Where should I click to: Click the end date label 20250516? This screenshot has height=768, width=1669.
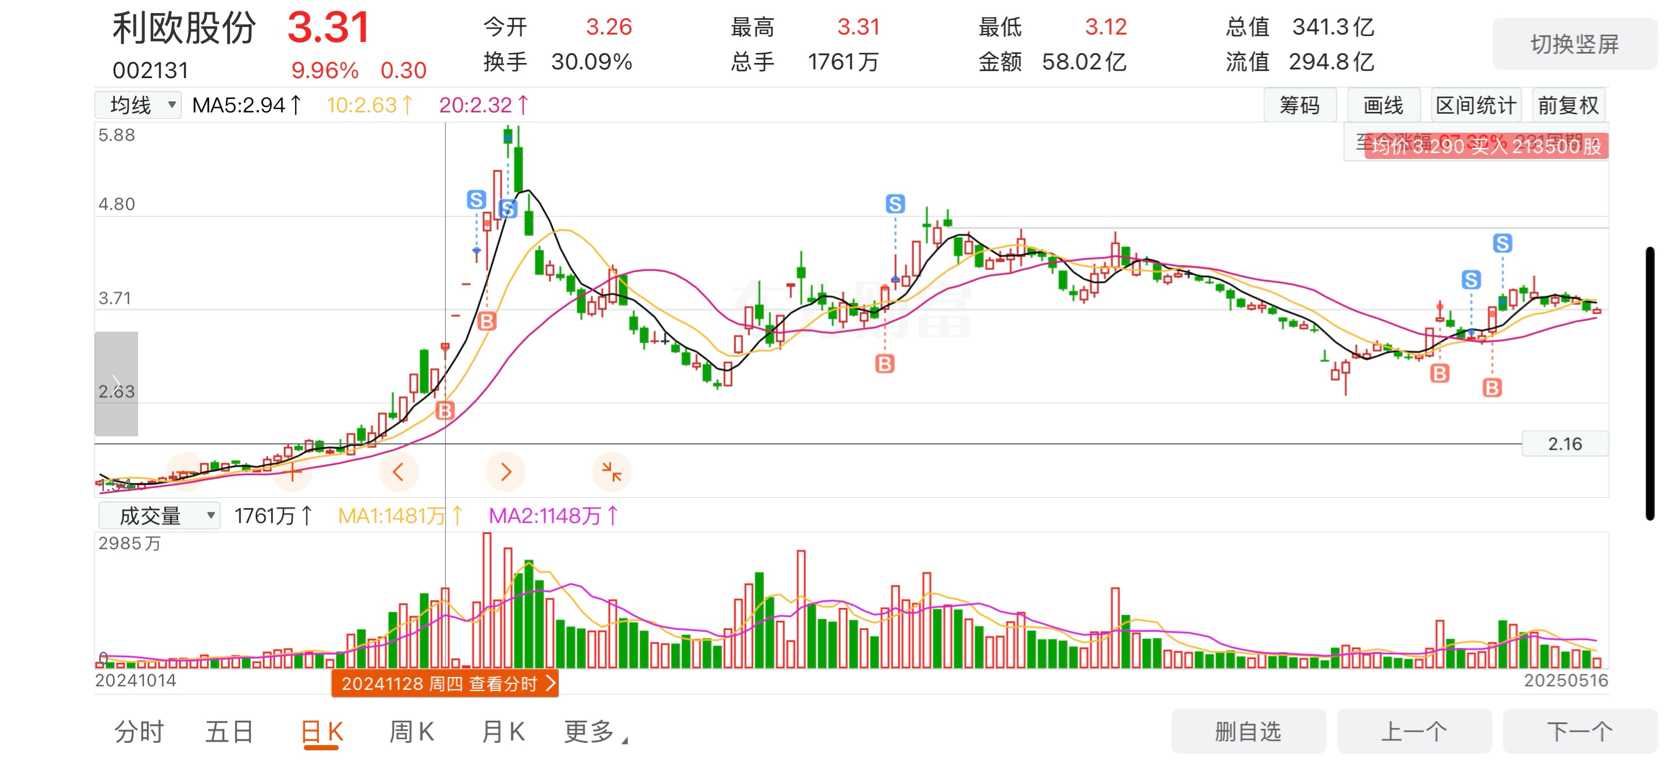pyautogui.click(x=1566, y=681)
